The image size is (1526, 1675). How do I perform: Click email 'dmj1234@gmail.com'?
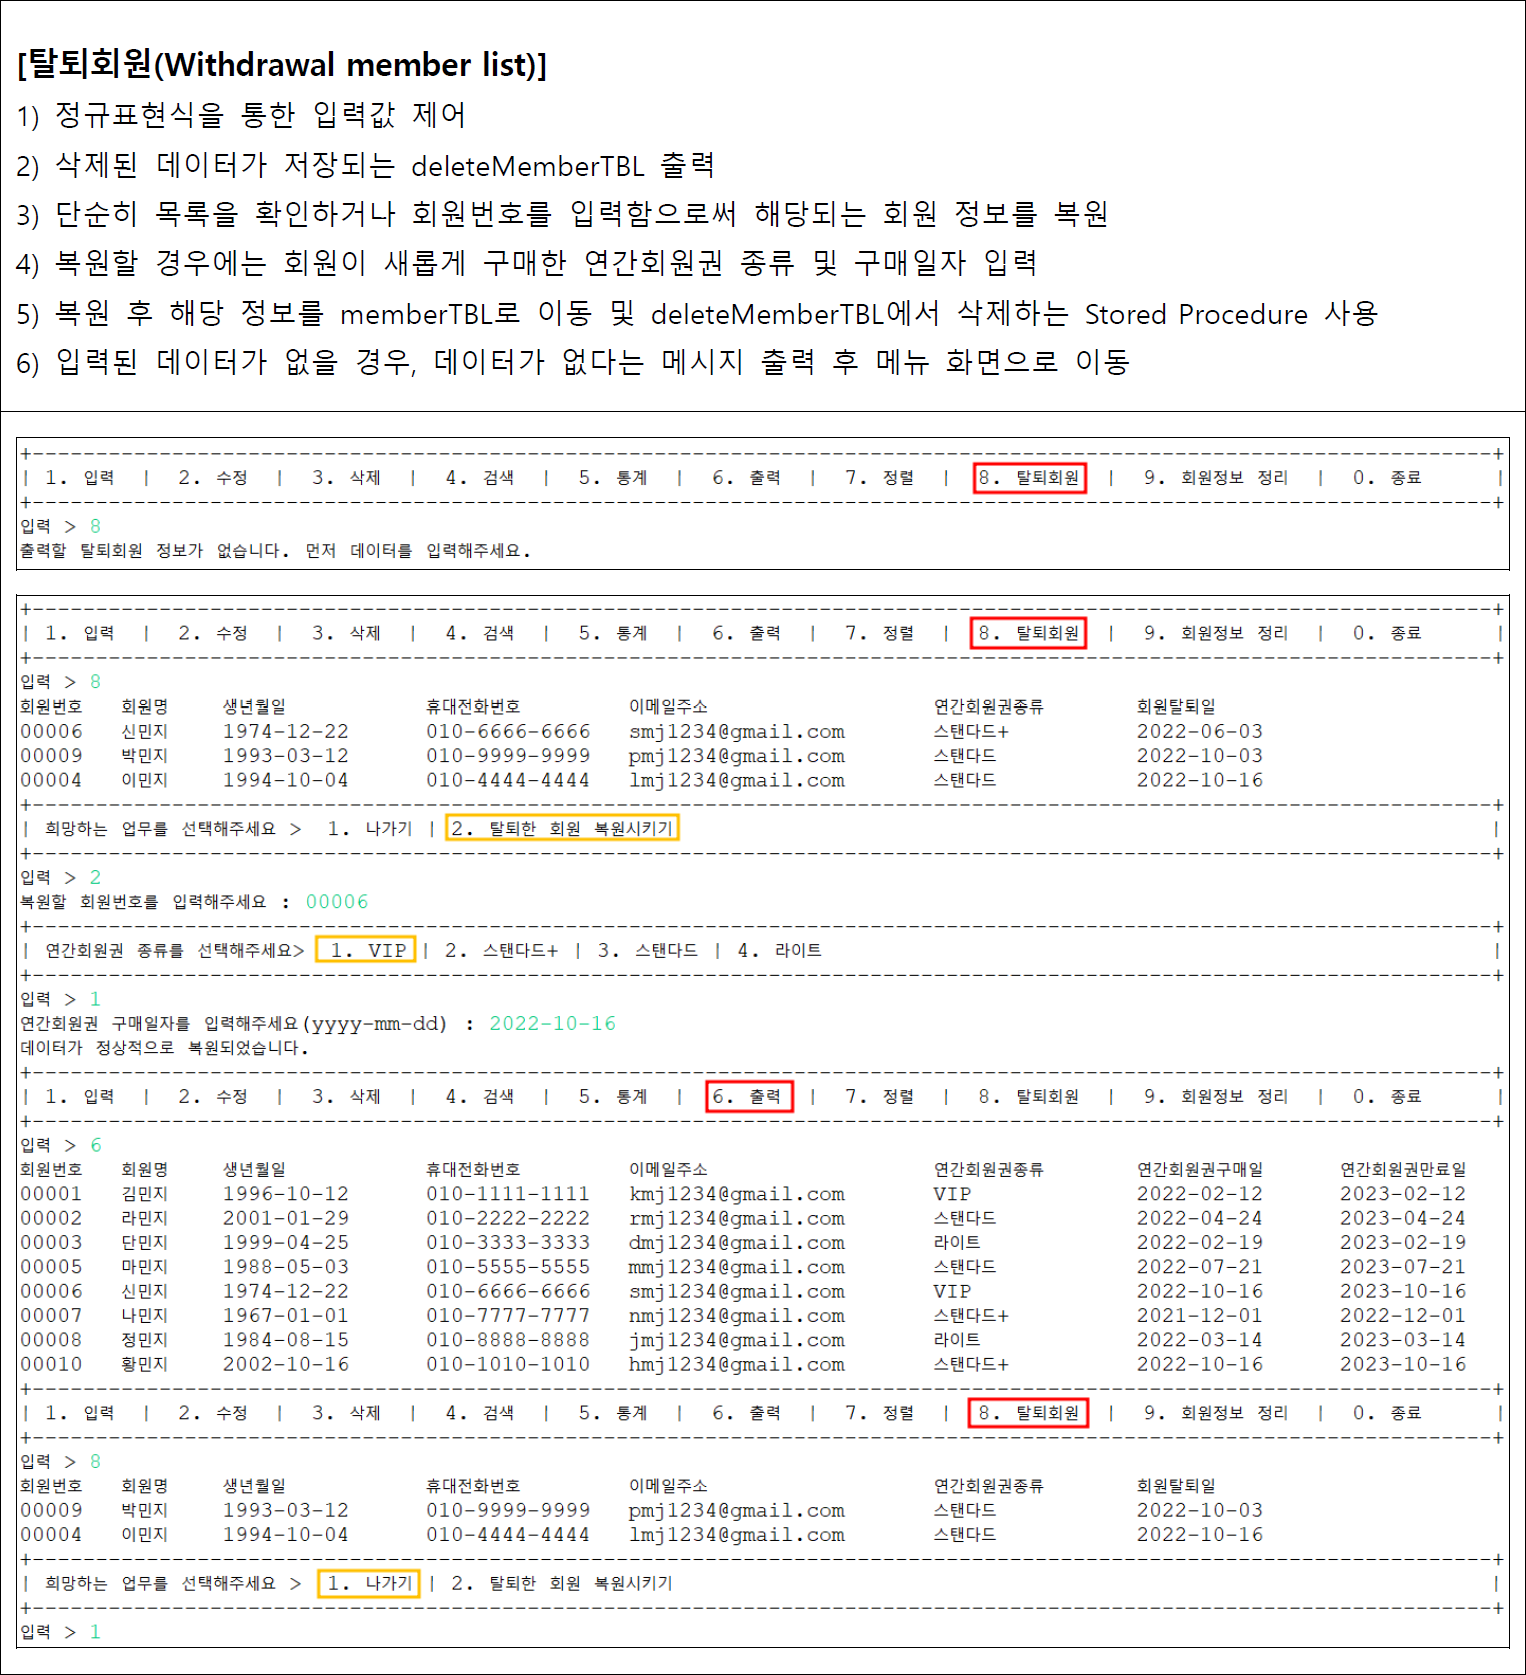click(737, 1242)
